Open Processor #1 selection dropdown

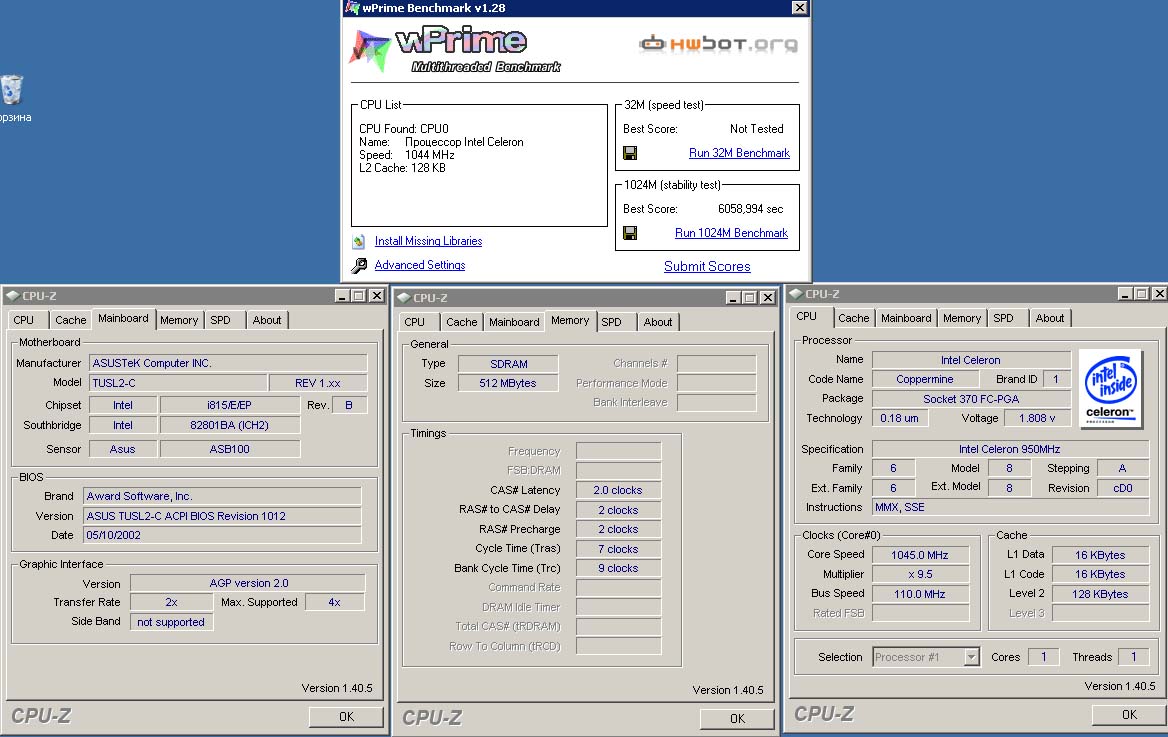971,657
